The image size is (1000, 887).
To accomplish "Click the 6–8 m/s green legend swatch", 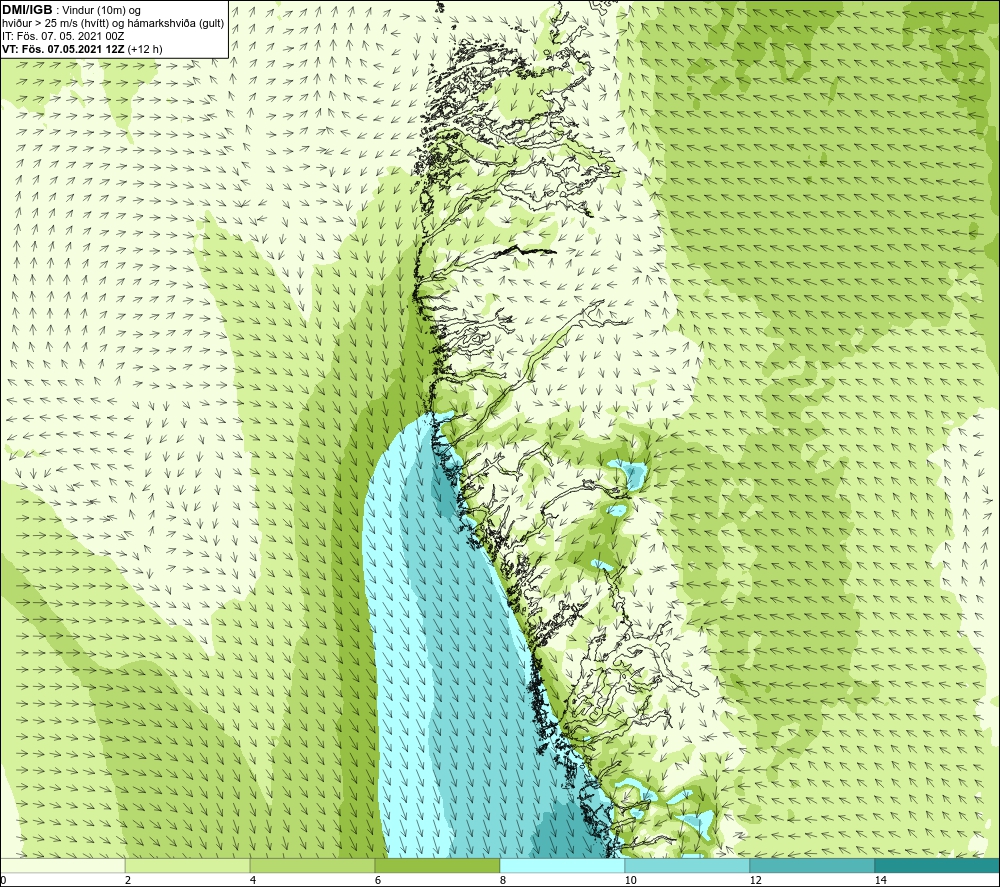I will (438, 865).
